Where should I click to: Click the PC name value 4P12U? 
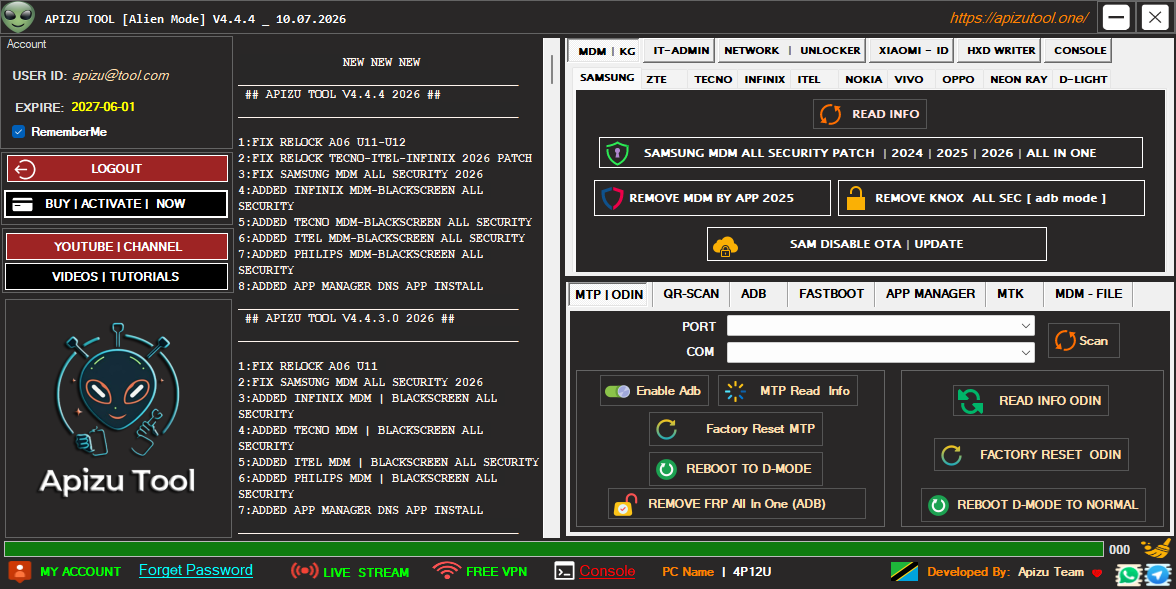coord(752,572)
